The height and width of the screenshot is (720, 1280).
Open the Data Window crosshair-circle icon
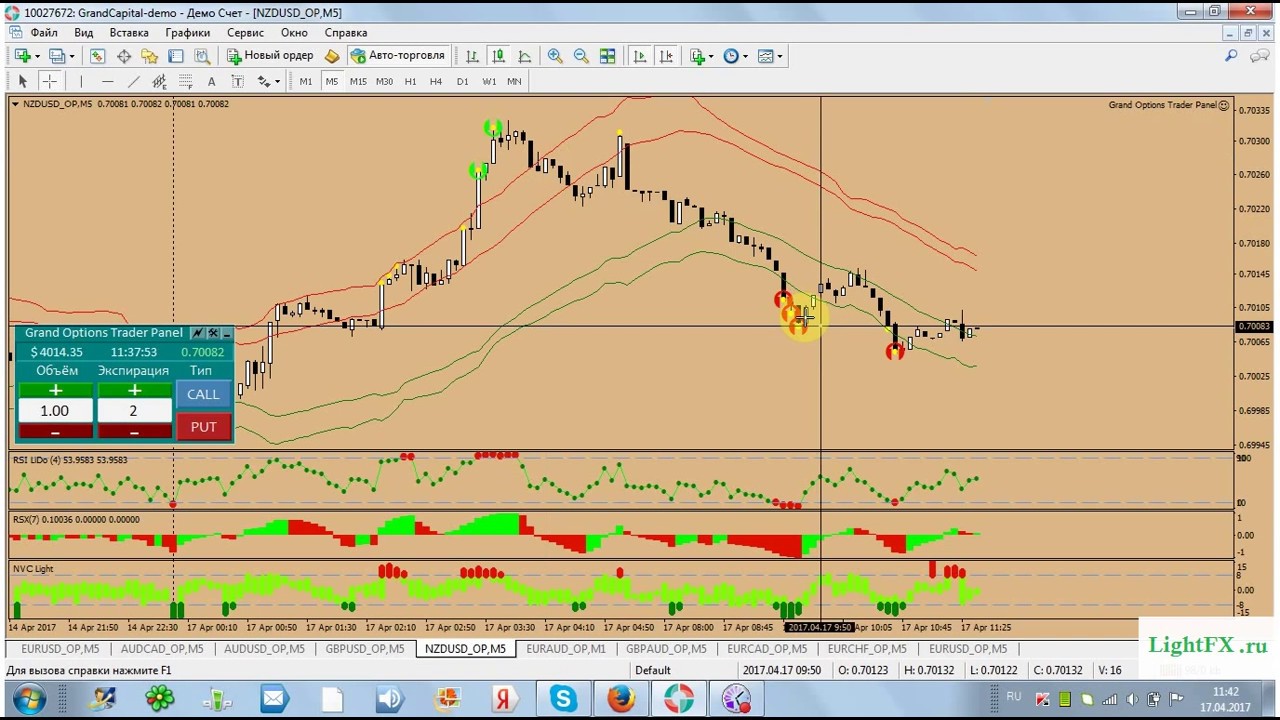pyautogui.click(x=124, y=56)
